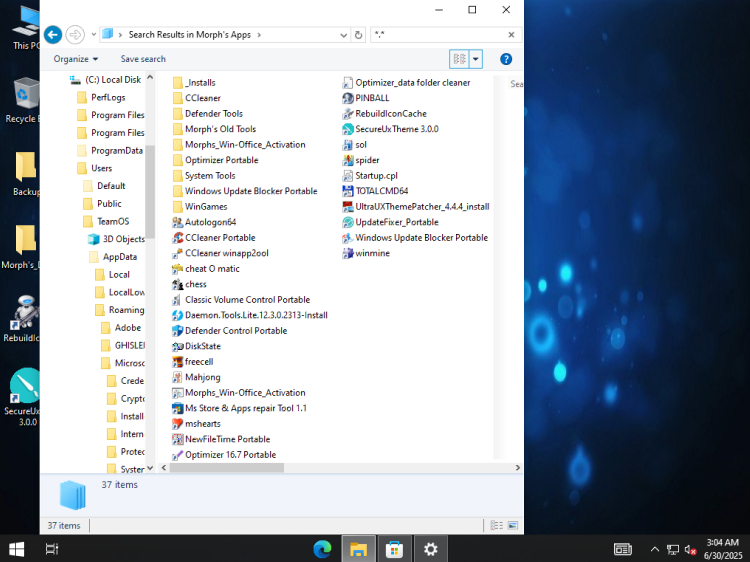Open the chess game item
Viewport: 750px width, 562px height.
click(189, 284)
